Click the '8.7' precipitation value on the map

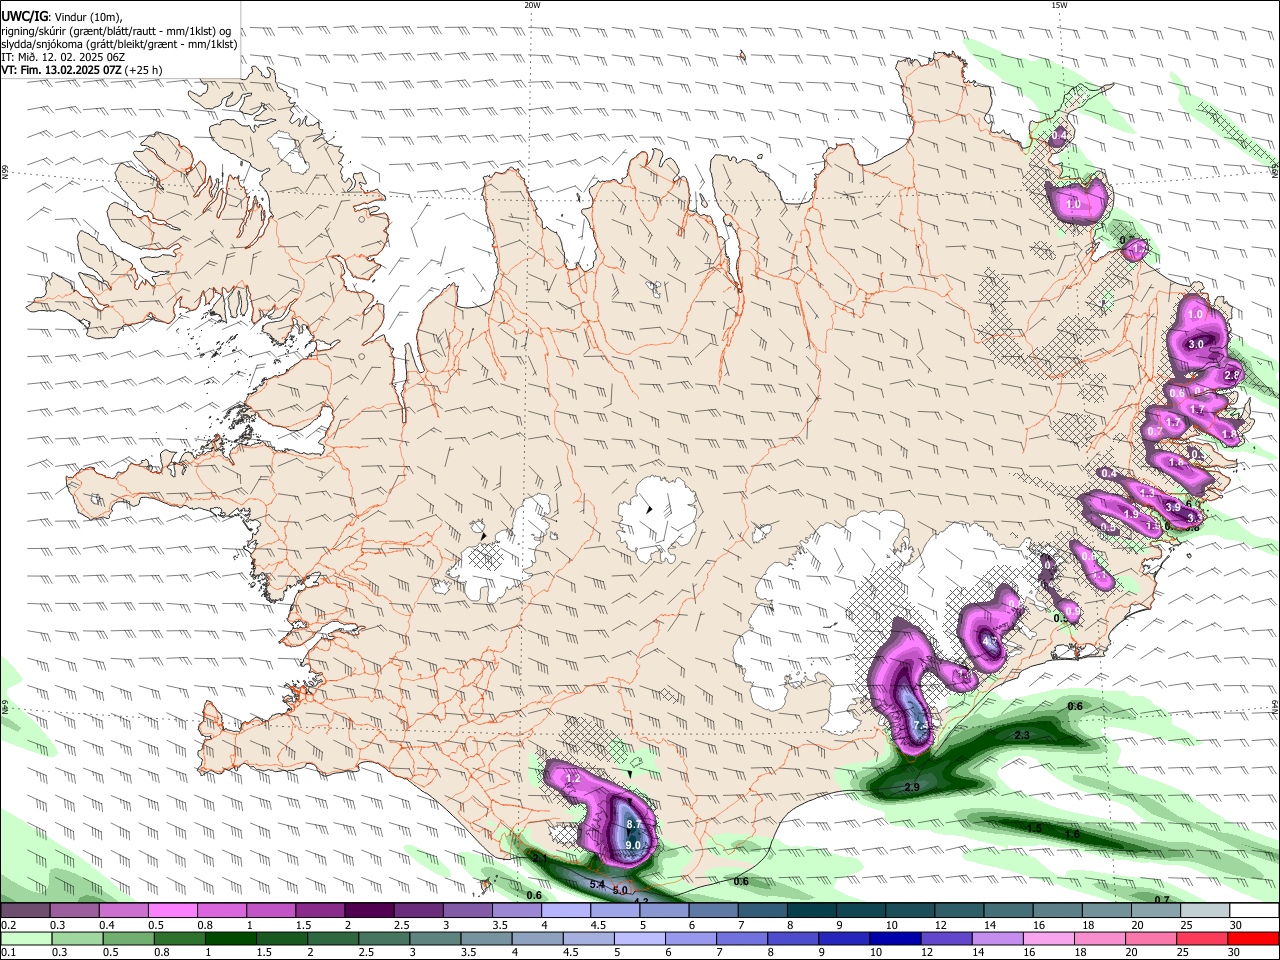(633, 824)
